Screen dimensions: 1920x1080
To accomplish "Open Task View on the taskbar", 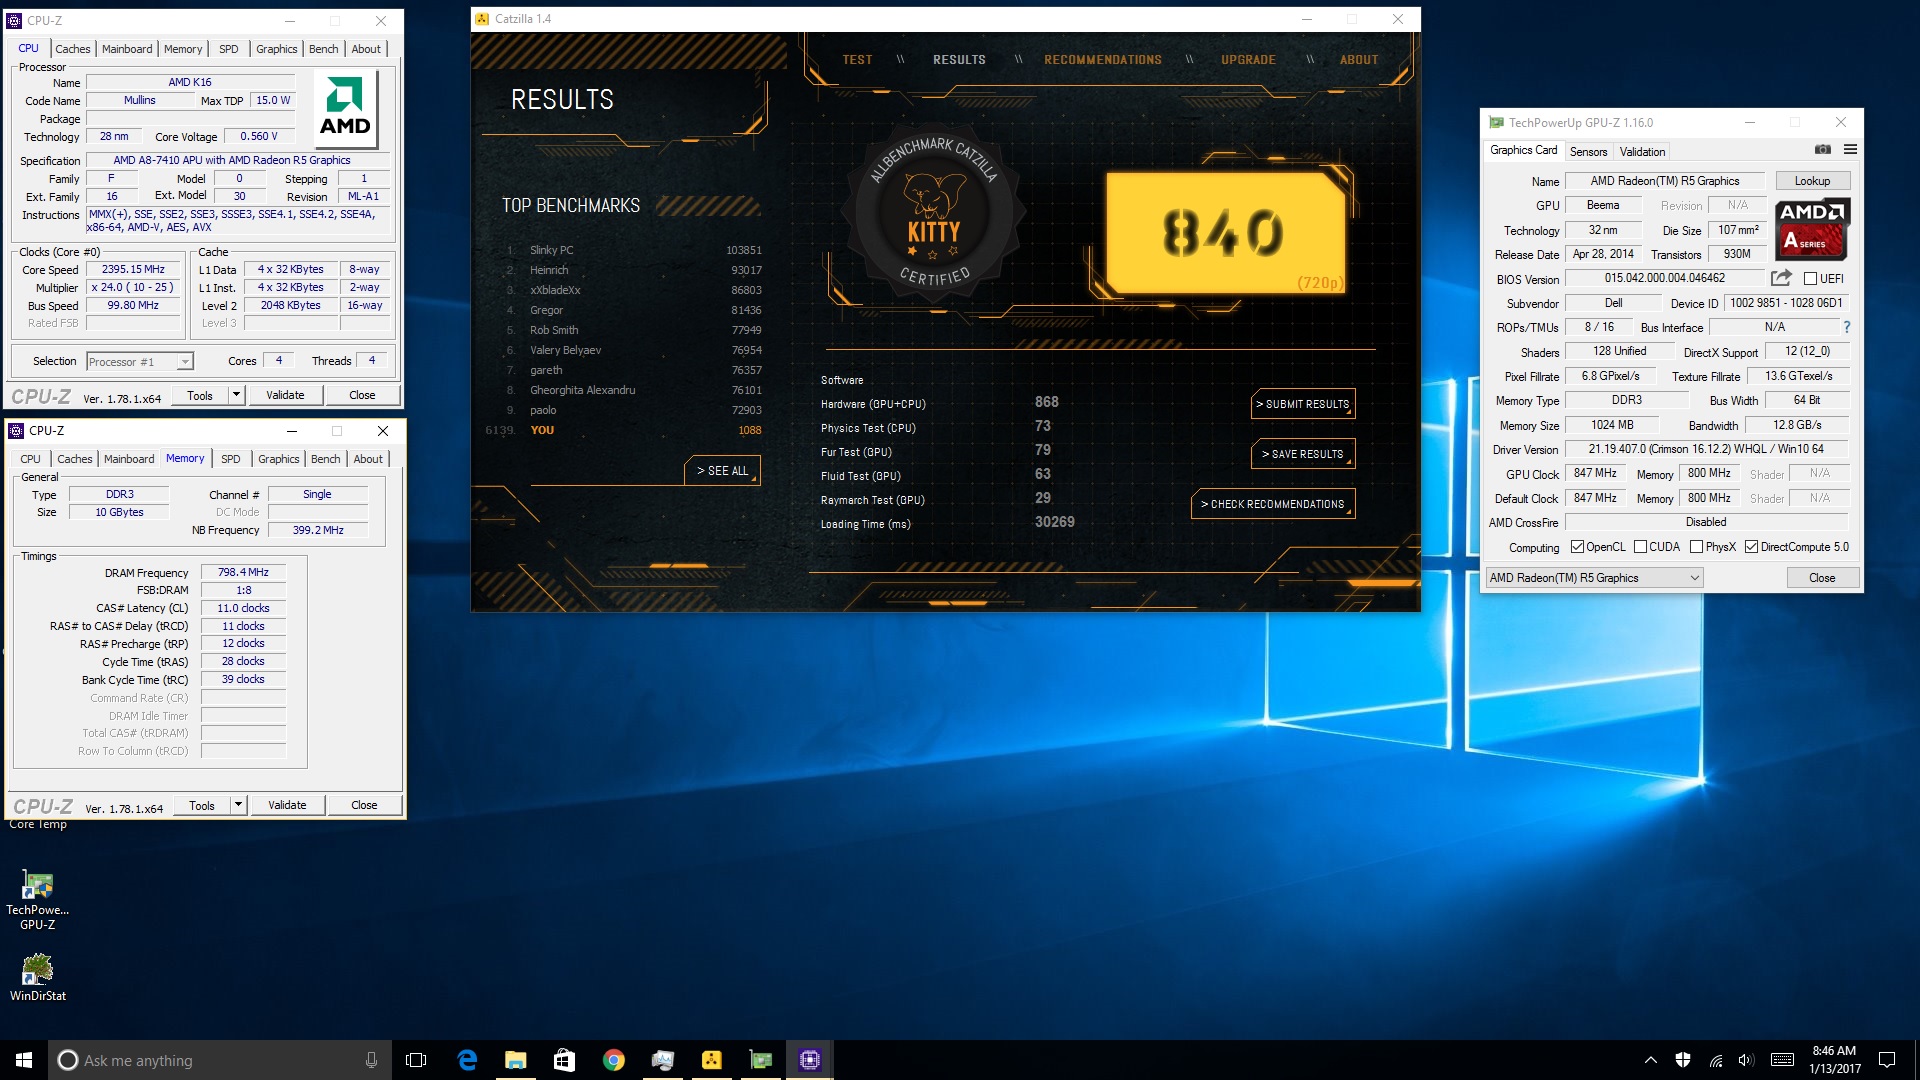I will (x=416, y=1060).
